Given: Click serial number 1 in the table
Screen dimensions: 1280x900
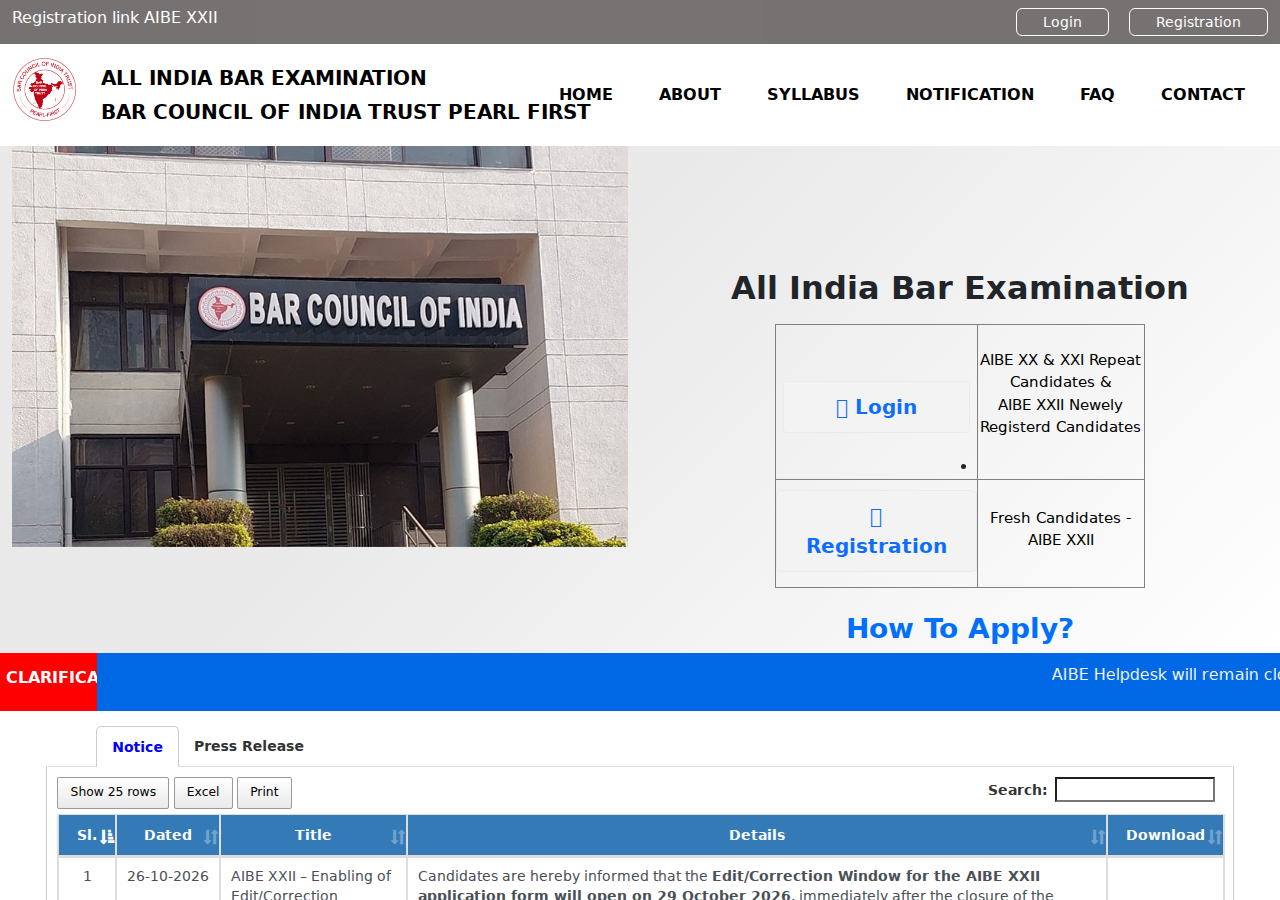Looking at the screenshot, I should (x=87, y=876).
